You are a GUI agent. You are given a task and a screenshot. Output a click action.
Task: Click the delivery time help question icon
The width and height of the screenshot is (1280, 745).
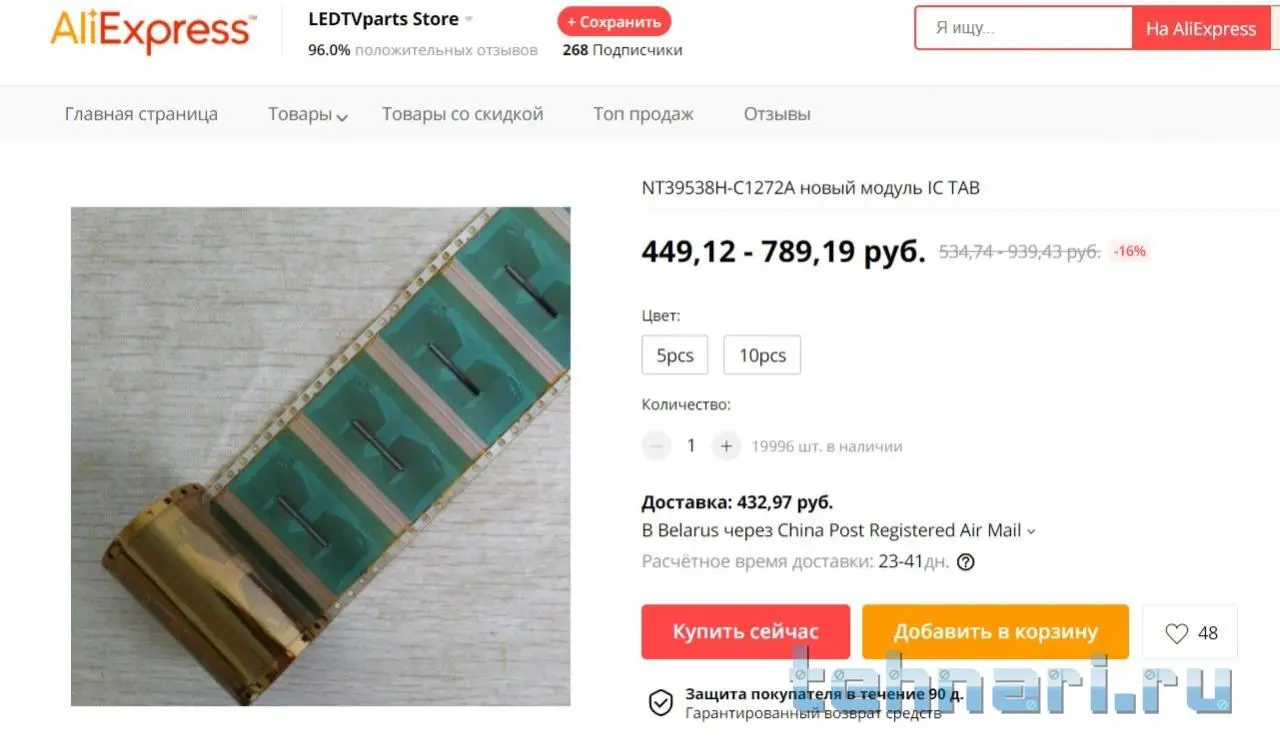click(965, 562)
